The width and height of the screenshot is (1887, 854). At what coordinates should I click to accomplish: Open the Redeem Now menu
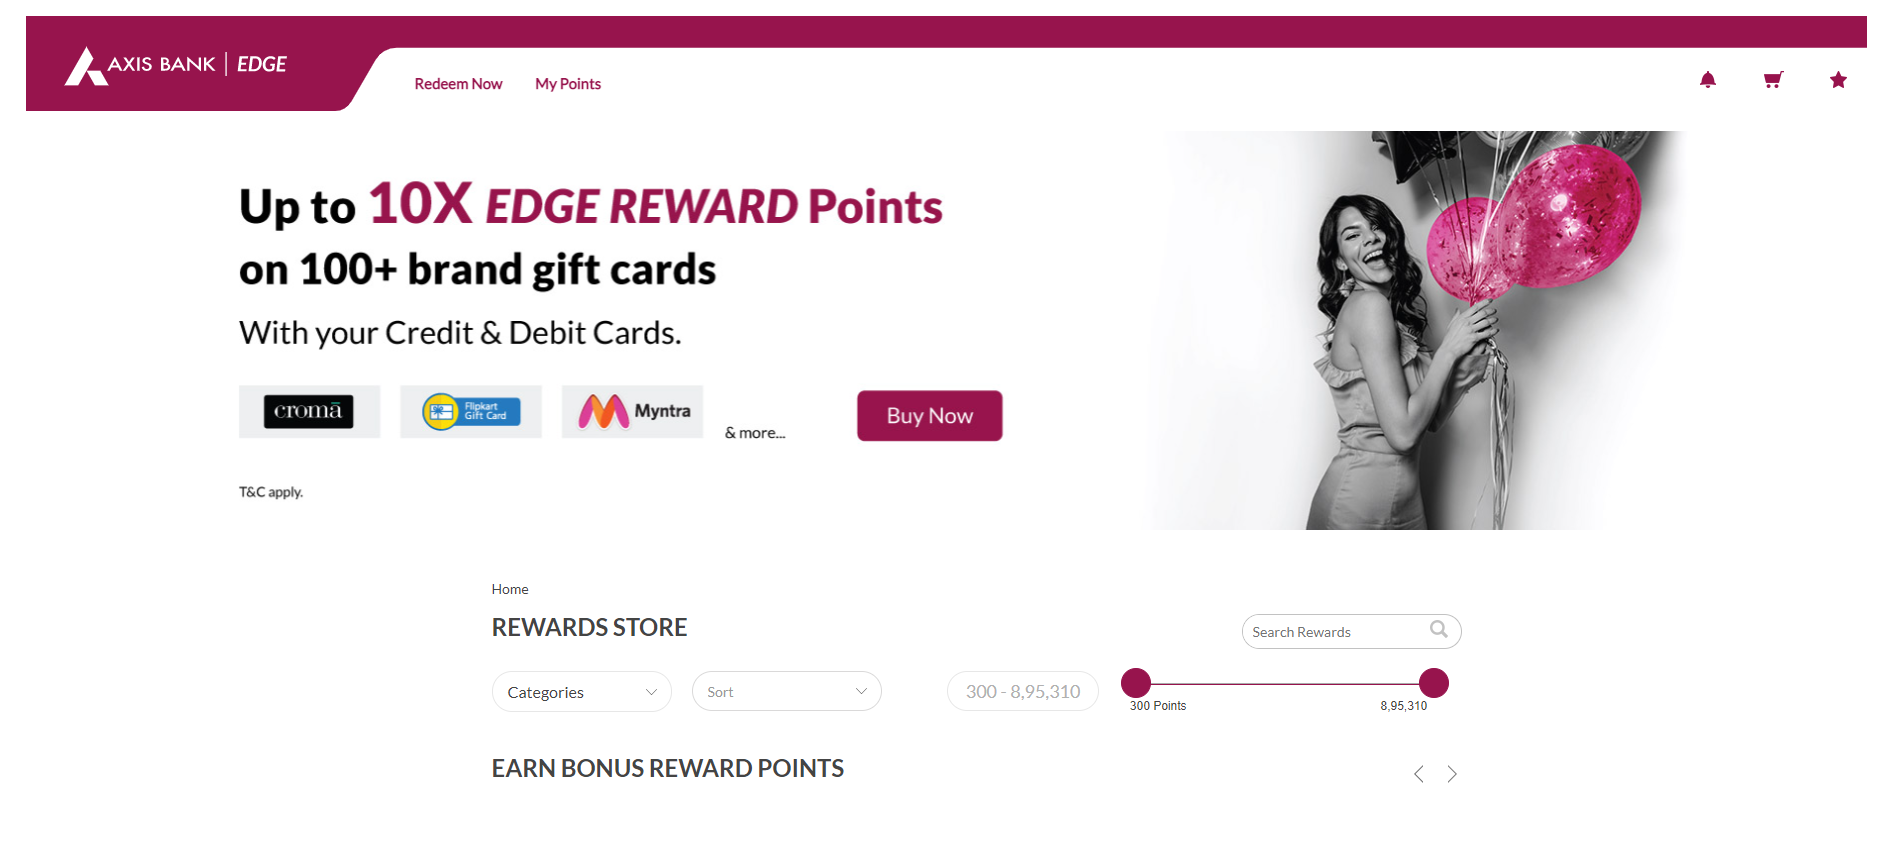[x=458, y=84]
